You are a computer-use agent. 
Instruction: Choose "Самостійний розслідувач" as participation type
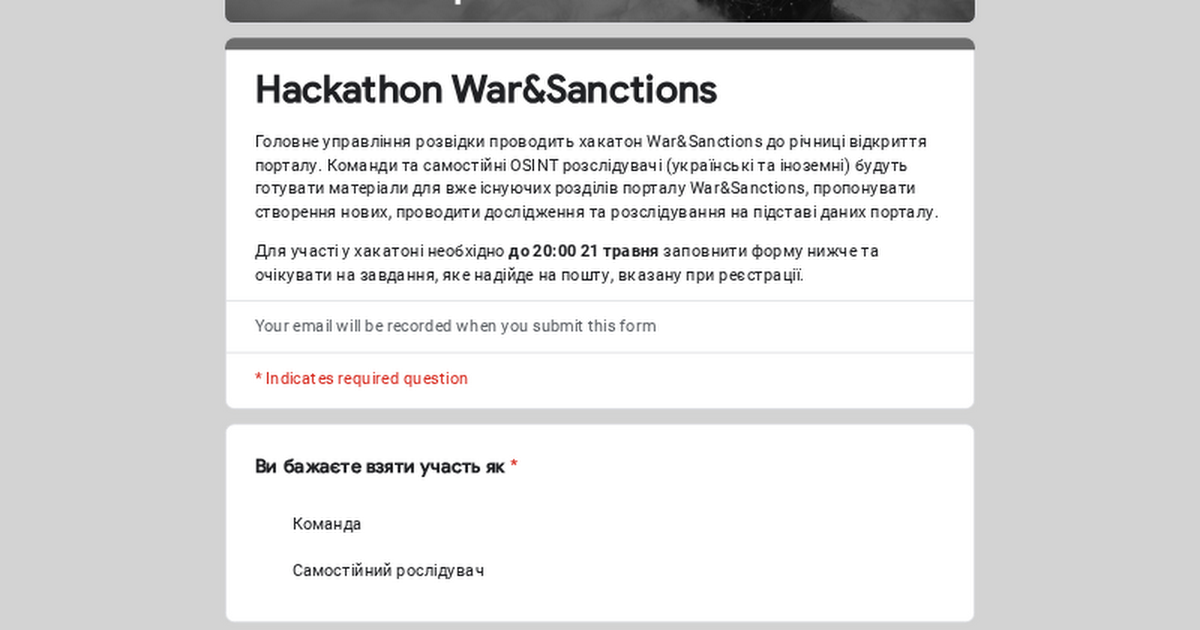point(388,571)
